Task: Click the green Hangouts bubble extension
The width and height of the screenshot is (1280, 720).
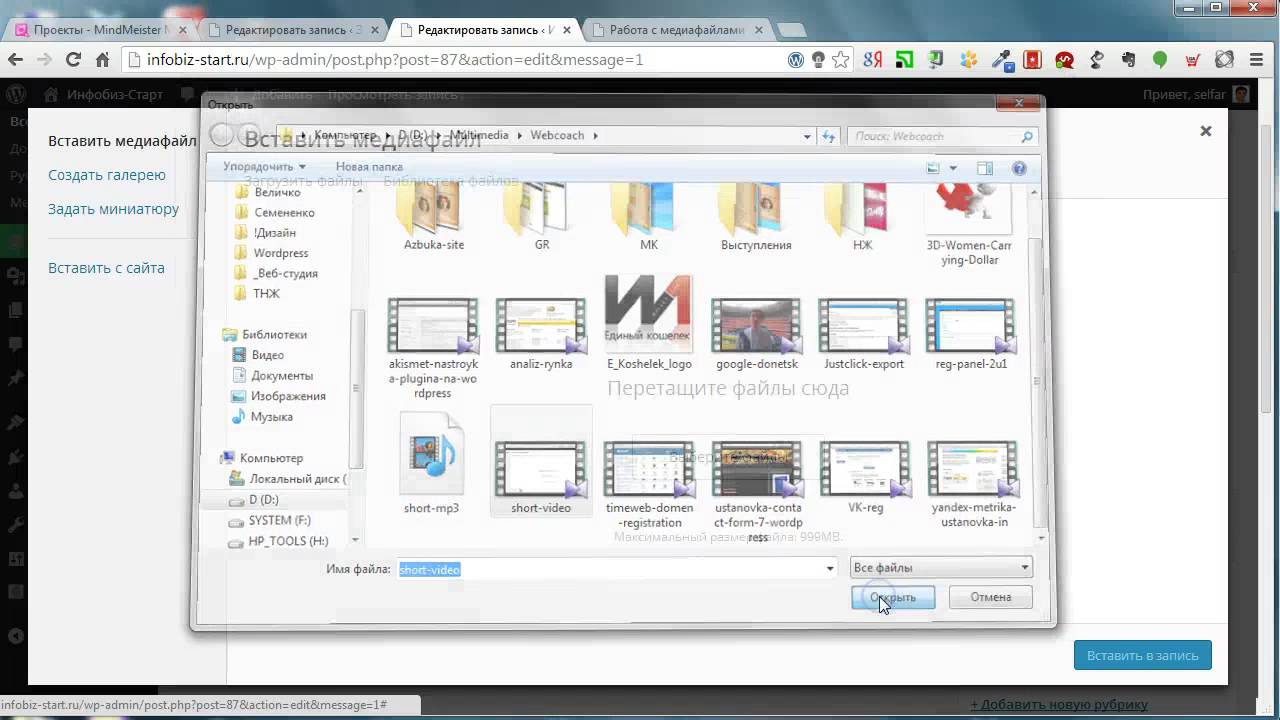Action: 1160,60
